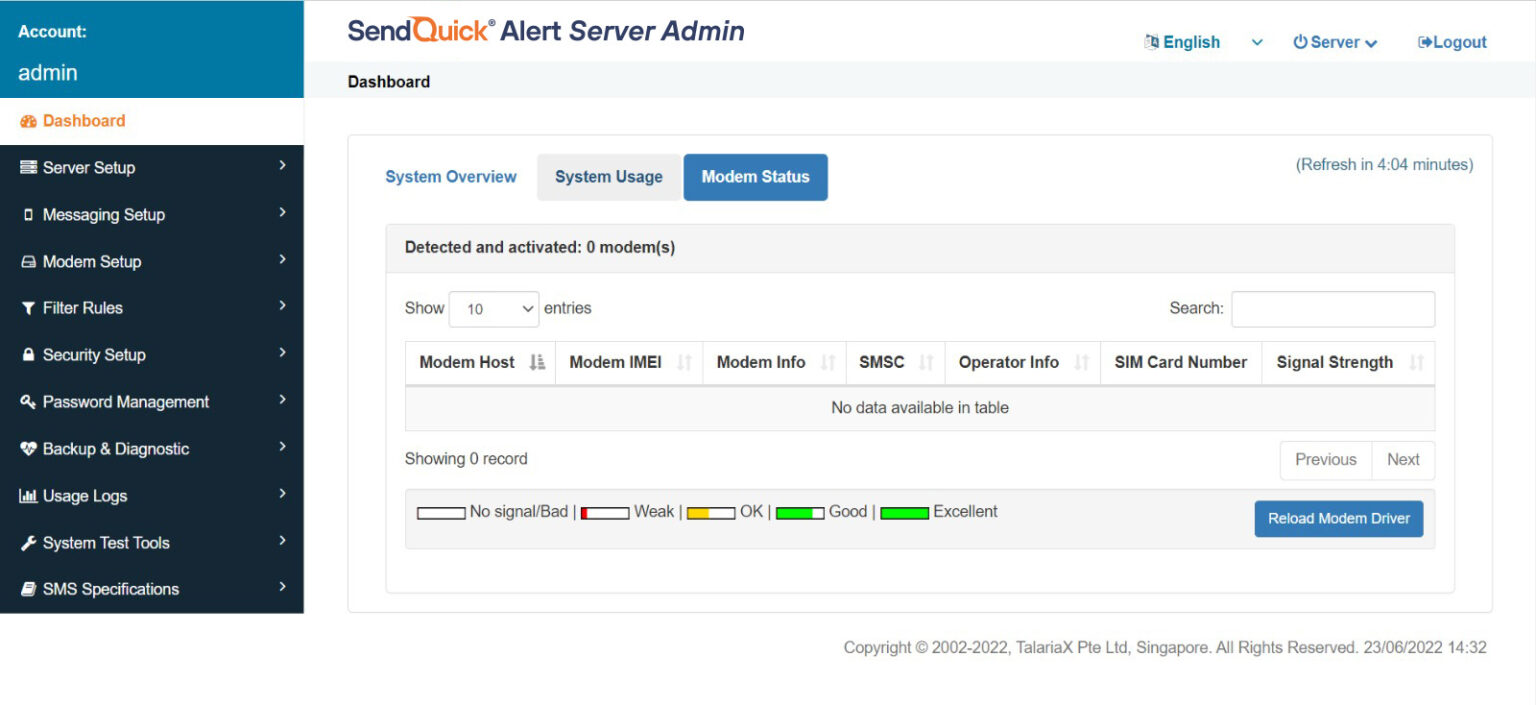This screenshot has width=1536, height=705.
Task: Click the admin account name
Action: [48, 73]
